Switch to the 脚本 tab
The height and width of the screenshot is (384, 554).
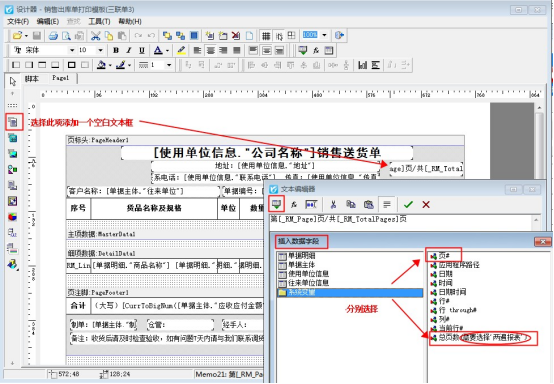pos(31,78)
